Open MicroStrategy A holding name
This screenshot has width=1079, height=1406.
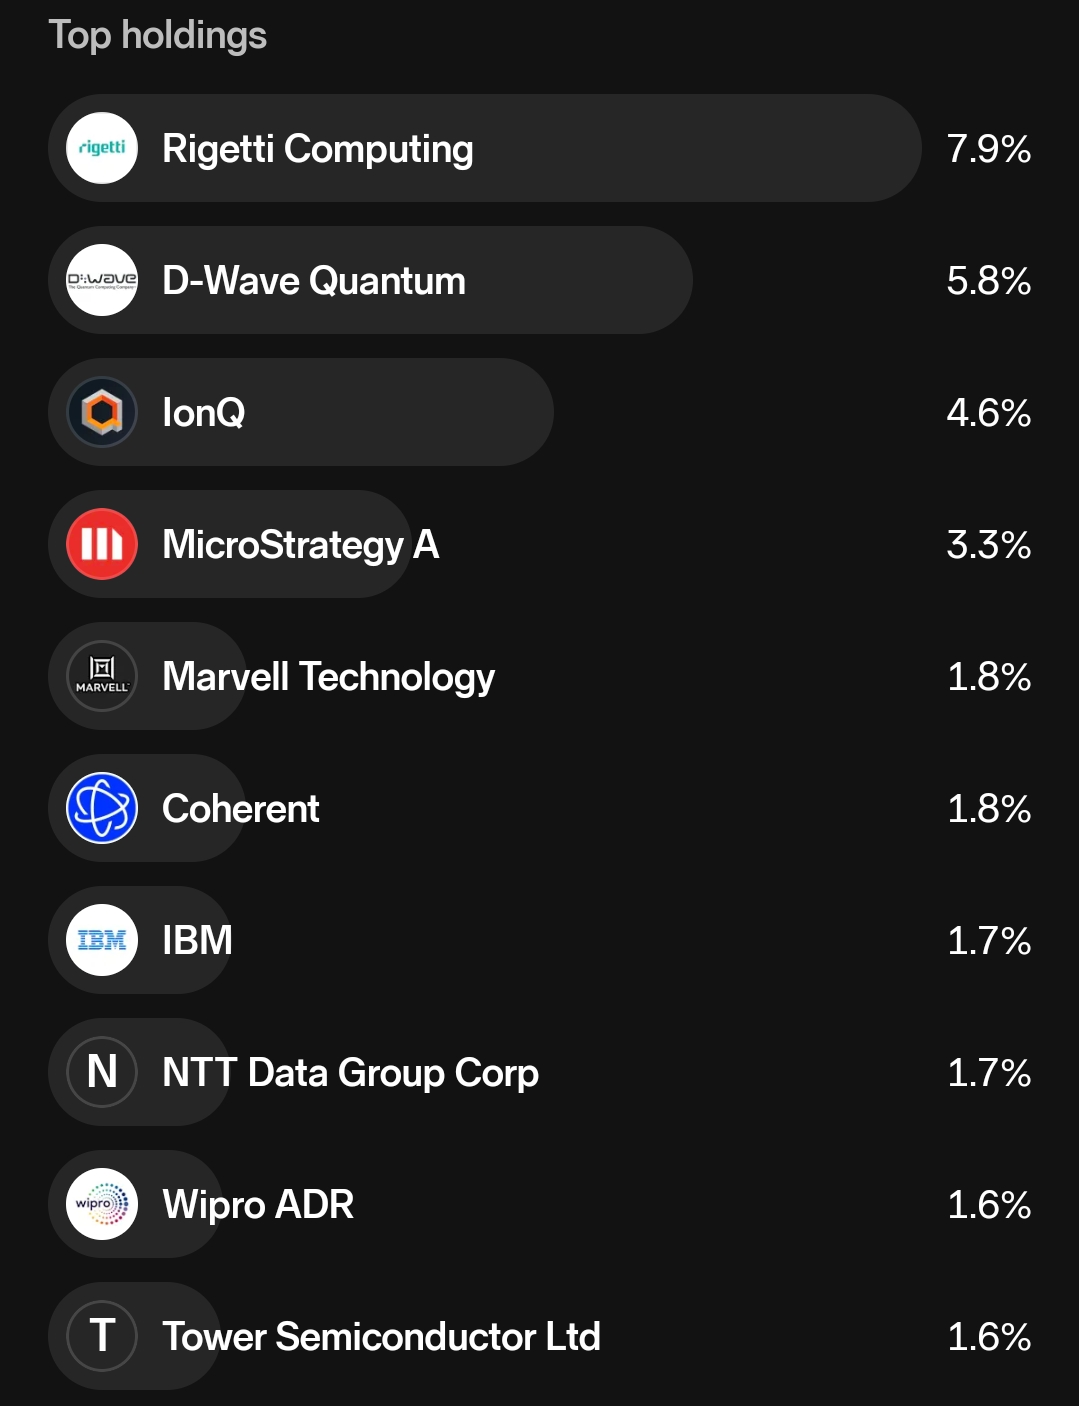click(300, 545)
